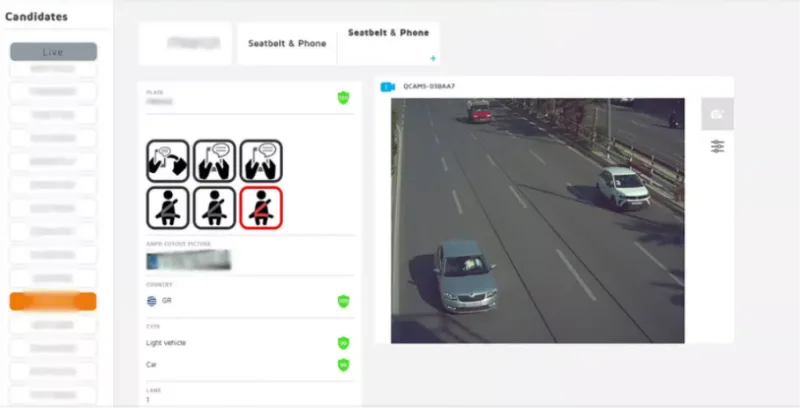800x408 pixels.
Task: Click the camera snapshot button beside image
Action: tap(717, 114)
